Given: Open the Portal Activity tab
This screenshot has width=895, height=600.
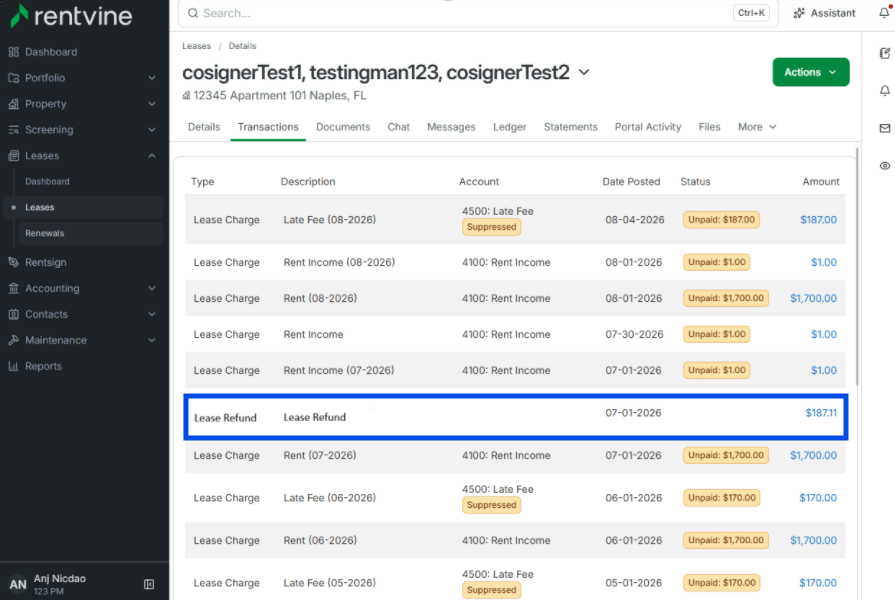Looking at the screenshot, I should tap(648, 127).
